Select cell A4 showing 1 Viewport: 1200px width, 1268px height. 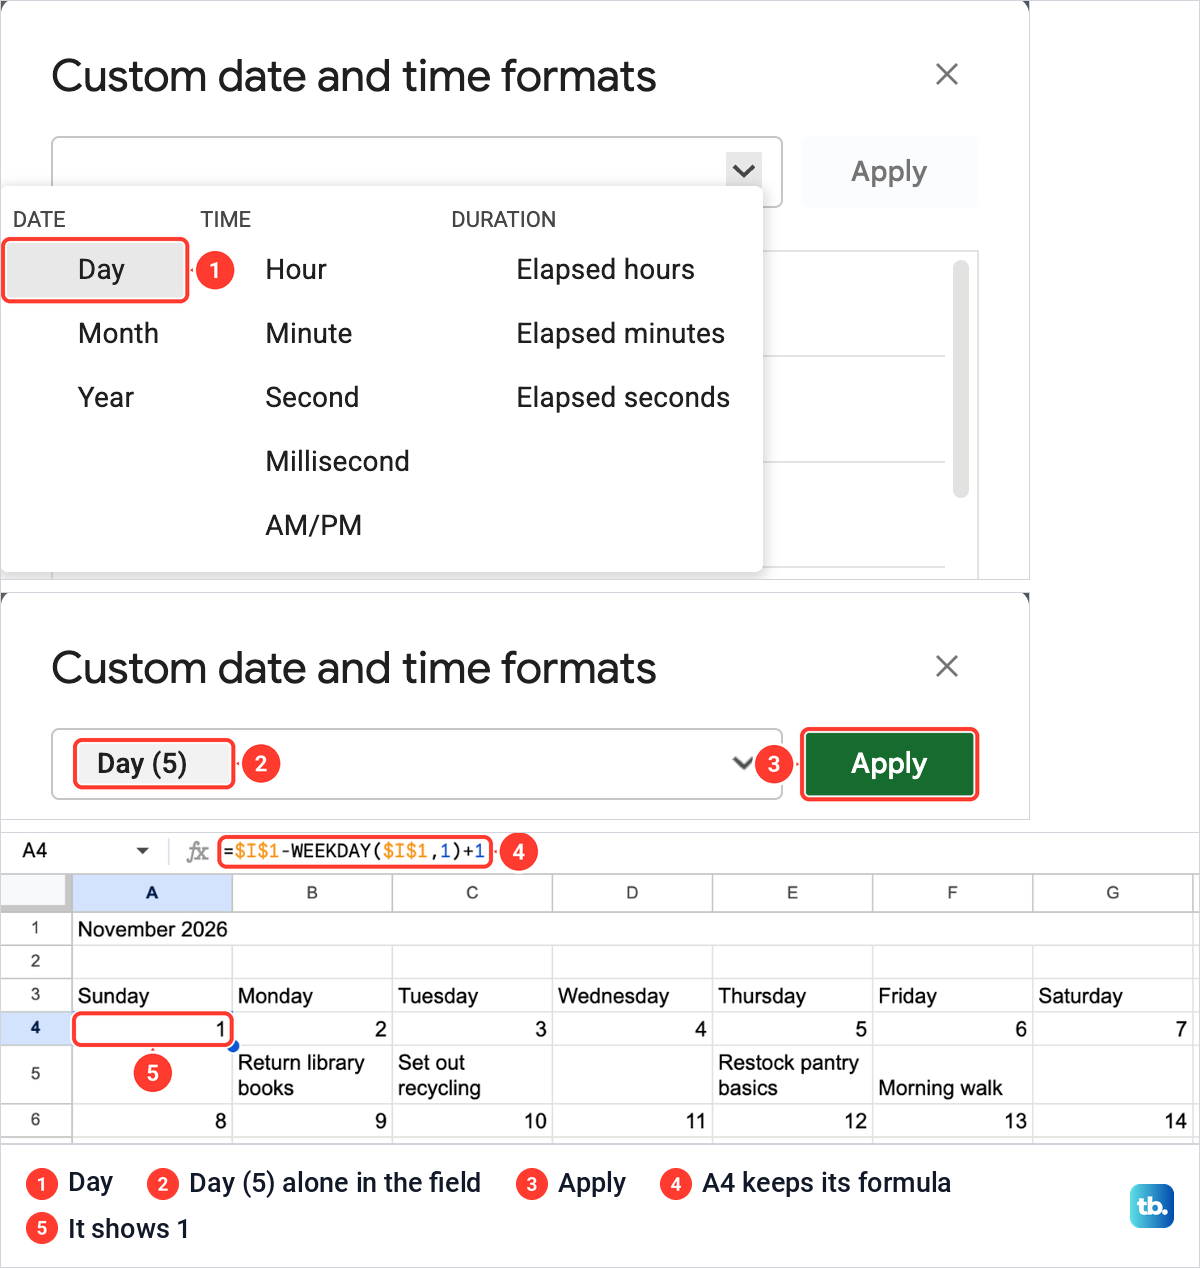(152, 1029)
